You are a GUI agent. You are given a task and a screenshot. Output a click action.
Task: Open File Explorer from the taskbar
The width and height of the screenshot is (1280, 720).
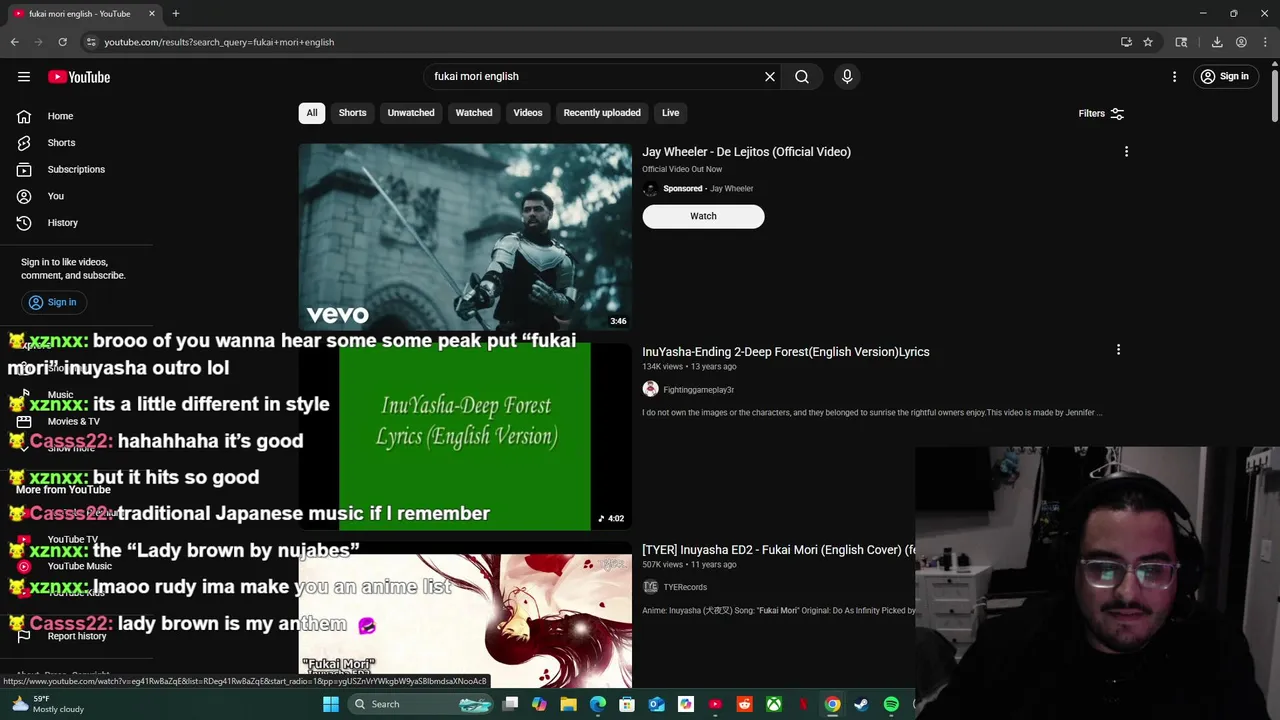568,704
